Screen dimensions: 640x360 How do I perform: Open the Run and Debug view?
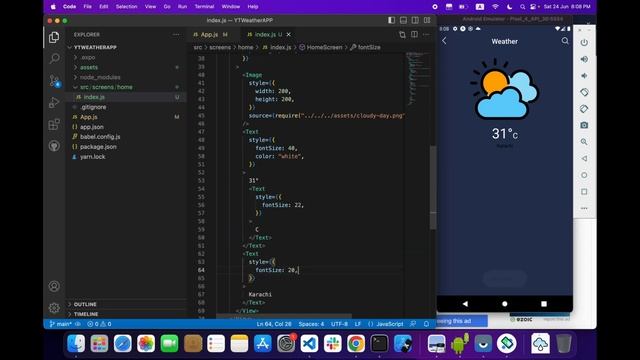click(x=54, y=102)
